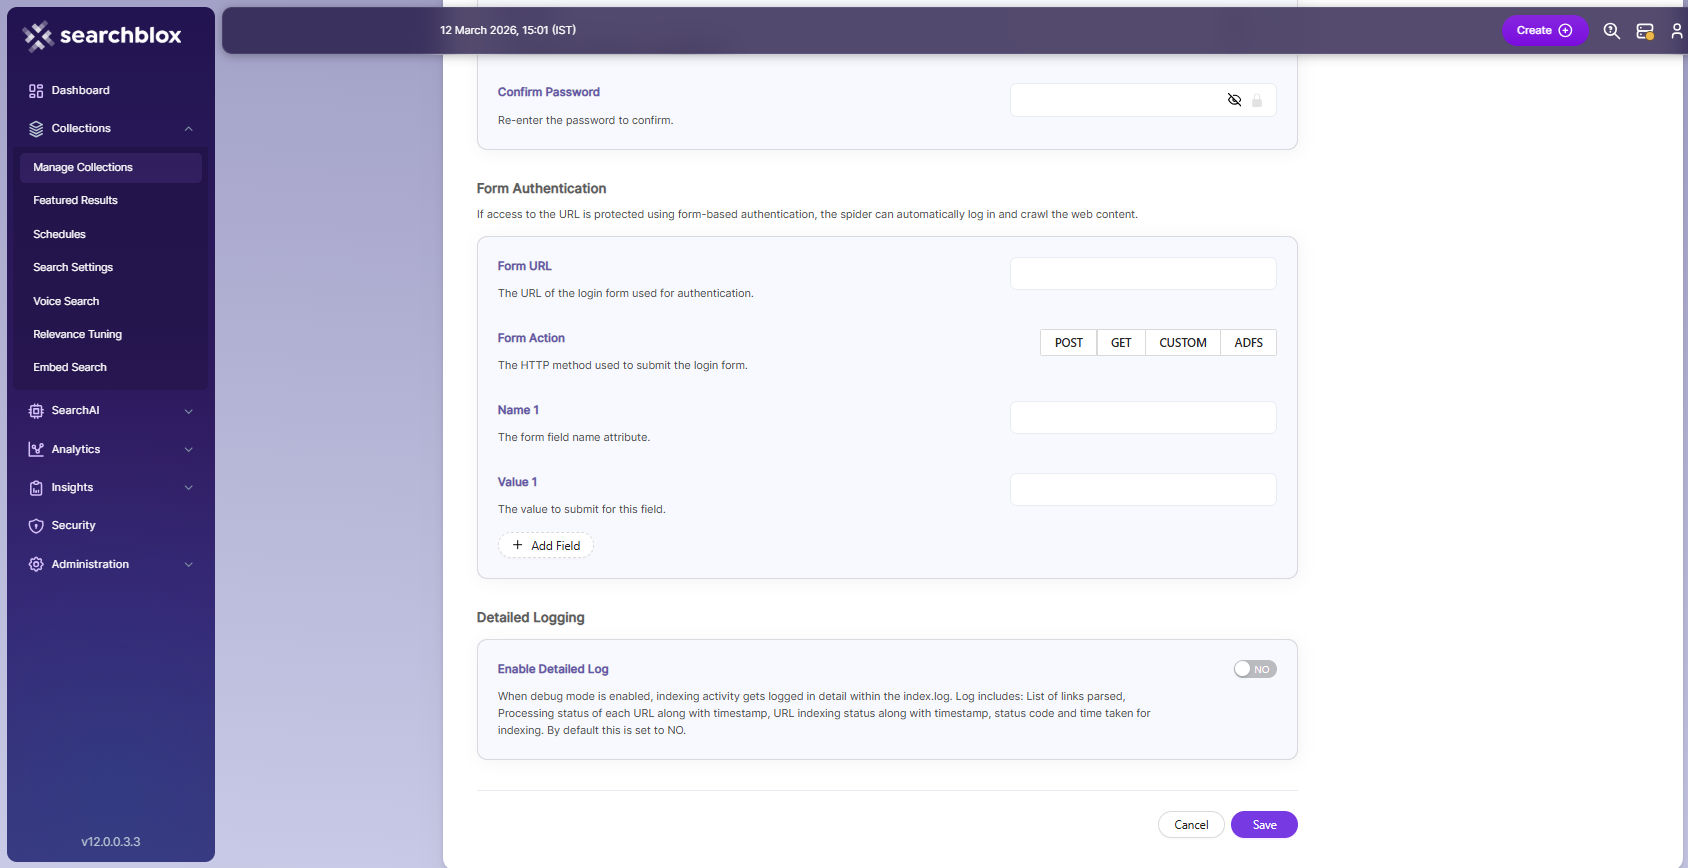Select GET as the Form Action
This screenshot has width=1688, height=868.
[1121, 343]
